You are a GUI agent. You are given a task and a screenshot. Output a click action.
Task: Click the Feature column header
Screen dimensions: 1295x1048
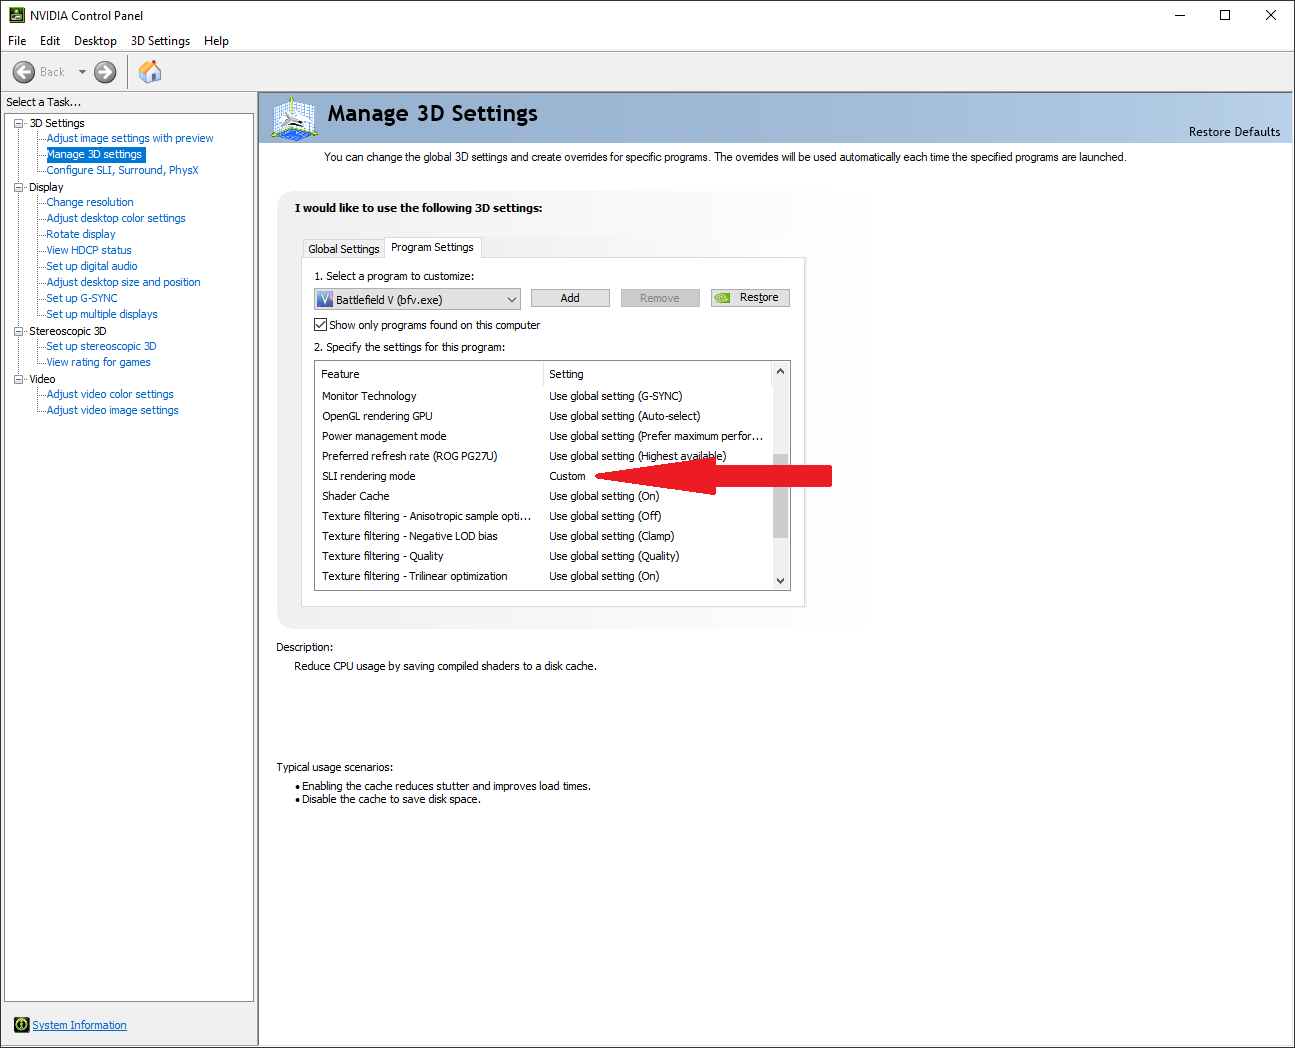coord(430,374)
